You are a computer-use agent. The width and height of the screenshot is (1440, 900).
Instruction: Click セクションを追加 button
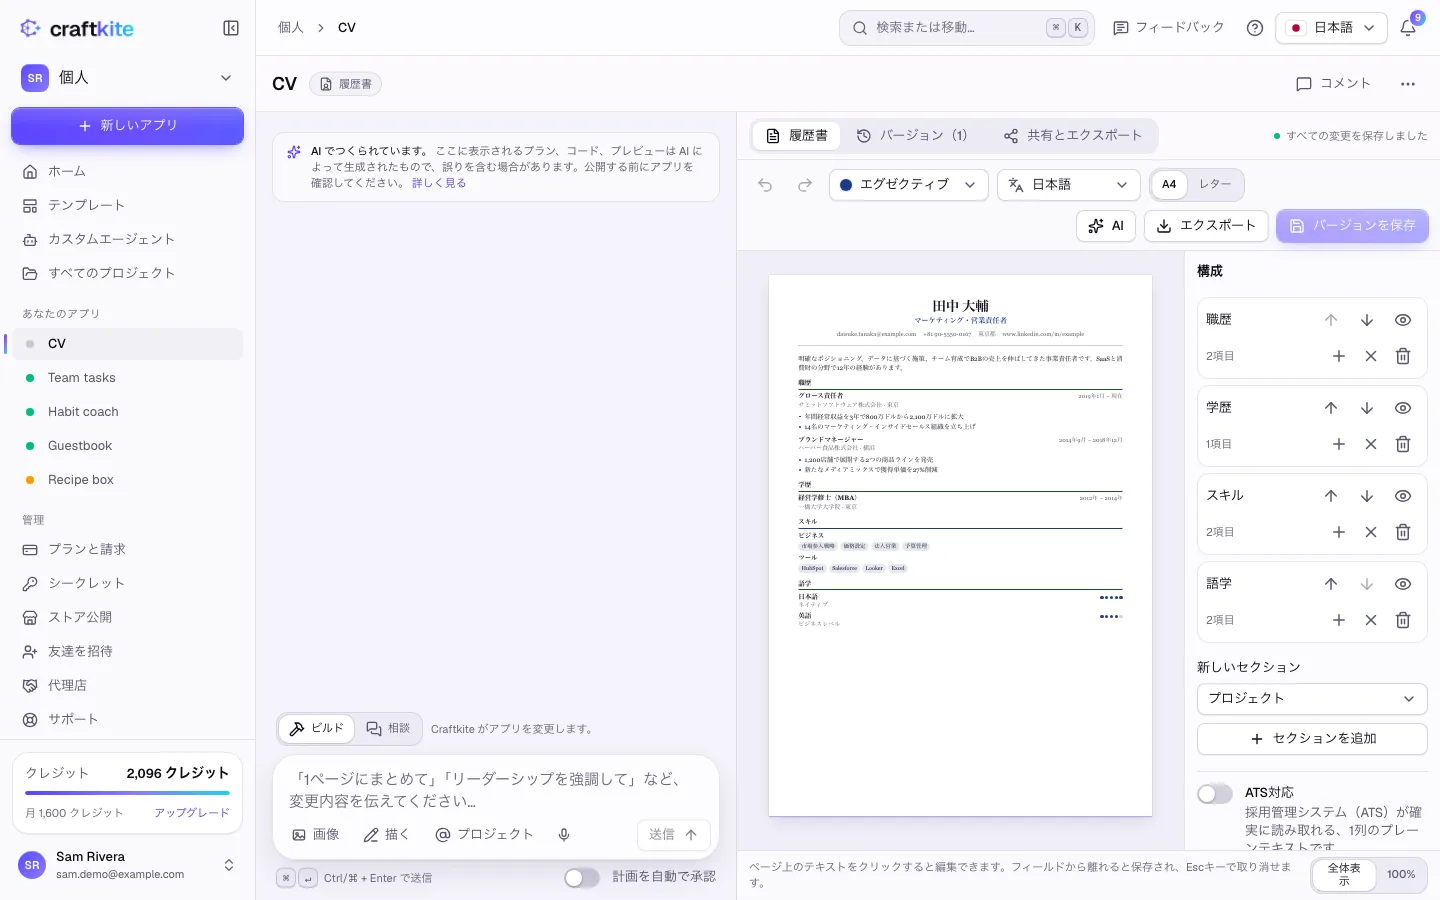click(1312, 739)
